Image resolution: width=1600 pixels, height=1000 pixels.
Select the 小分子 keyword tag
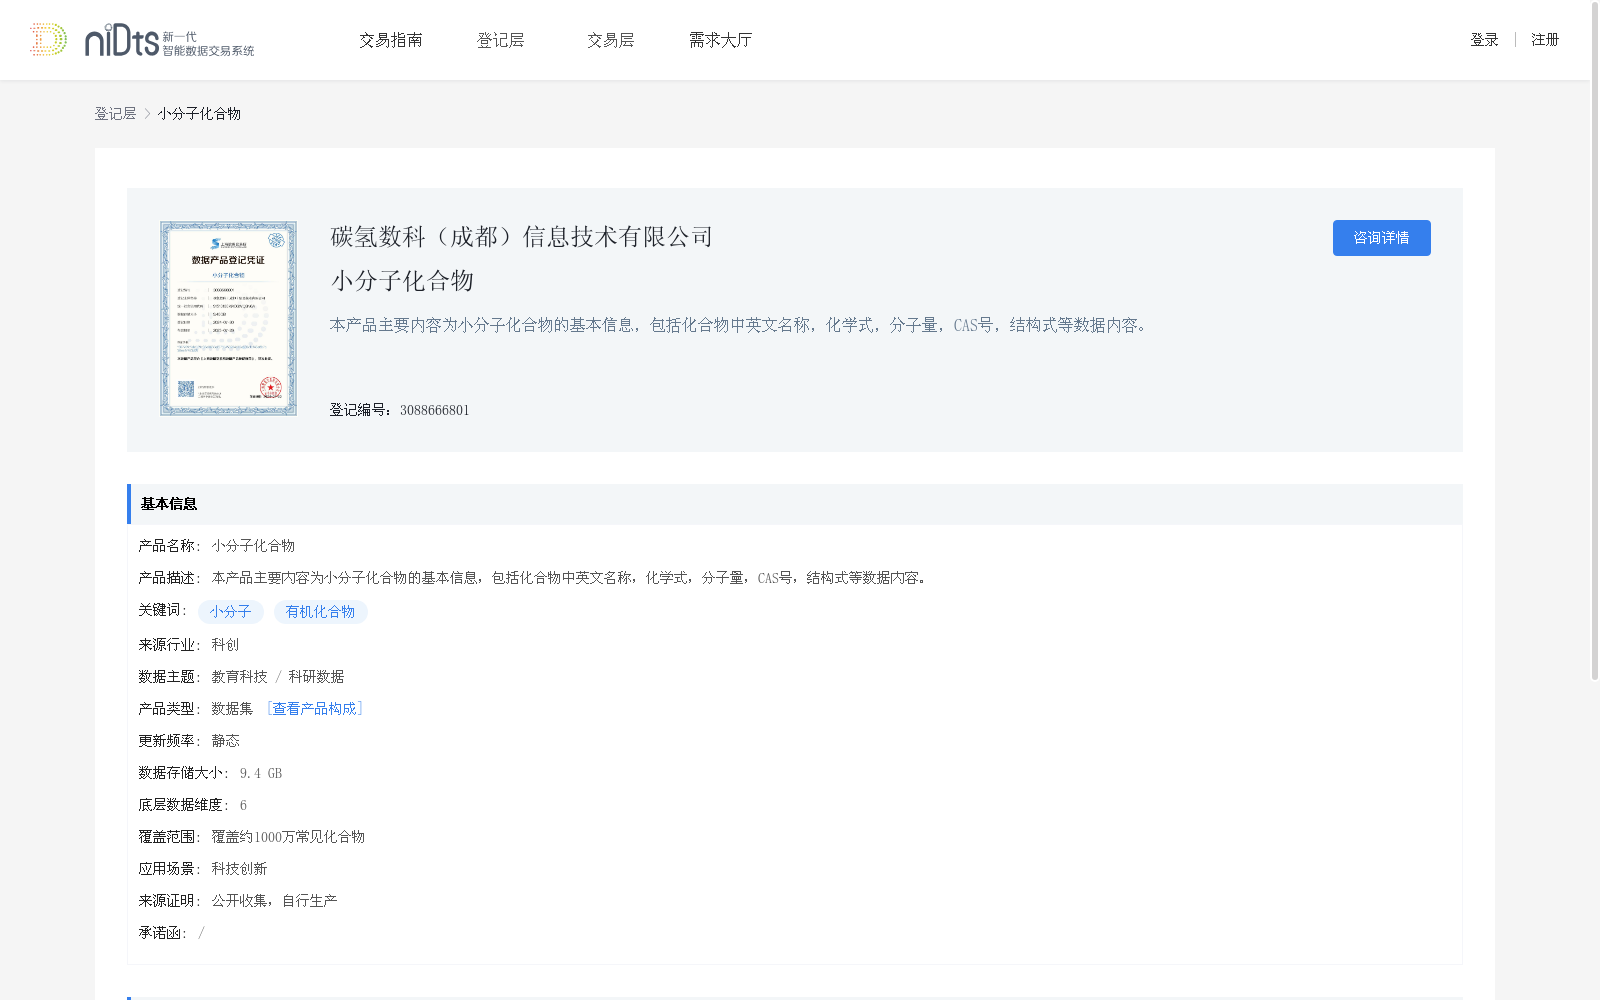pyautogui.click(x=231, y=612)
